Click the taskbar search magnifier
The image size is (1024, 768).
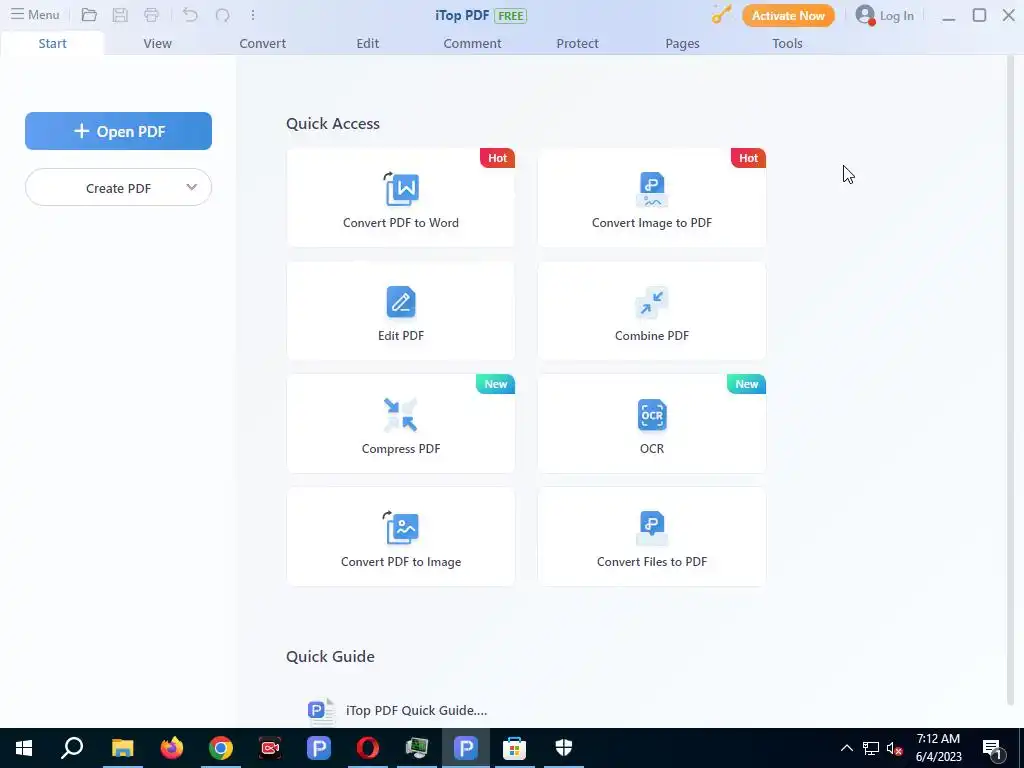[x=72, y=748]
